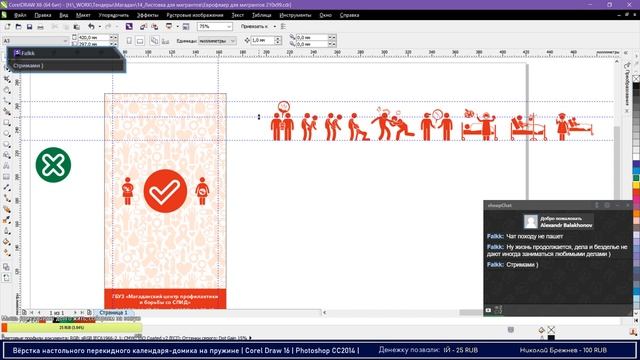The image size is (640, 360).
Task: Create a new document from toolbar
Action: pos(7,27)
